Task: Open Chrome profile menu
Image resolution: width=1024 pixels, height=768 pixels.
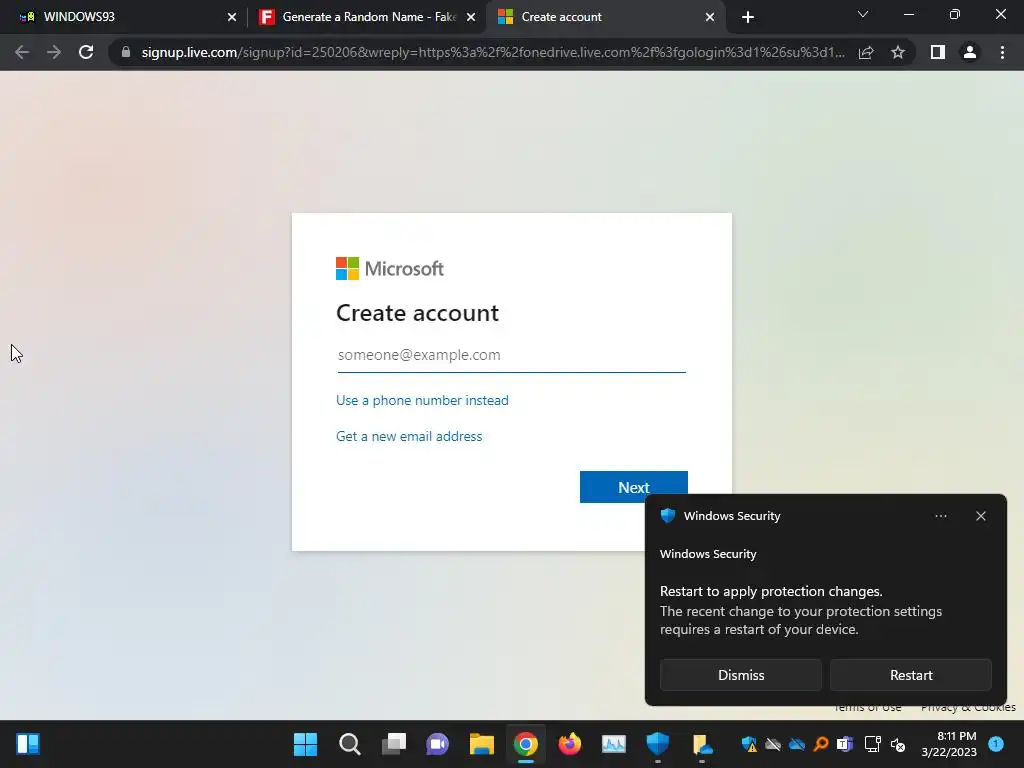Action: coord(970,52)
